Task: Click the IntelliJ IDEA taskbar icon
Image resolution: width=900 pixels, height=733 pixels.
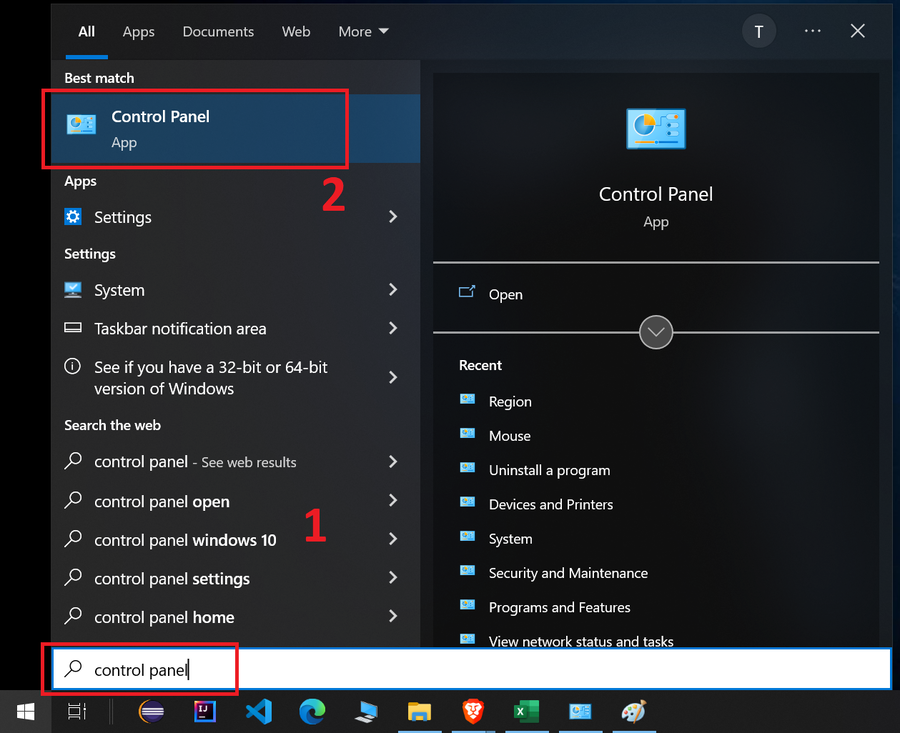Action: (x=205, y=712)
